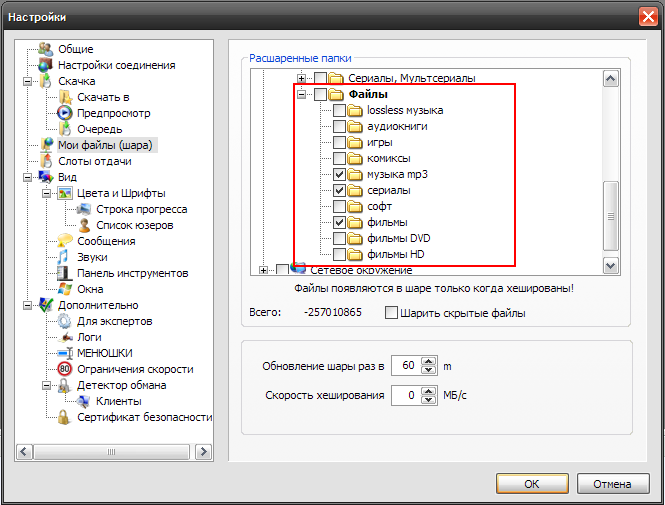Image resolution: width=665 pixels, height=505 pixels.
Task: Collapse the Файлы folder node
Action: pos(301,94)
